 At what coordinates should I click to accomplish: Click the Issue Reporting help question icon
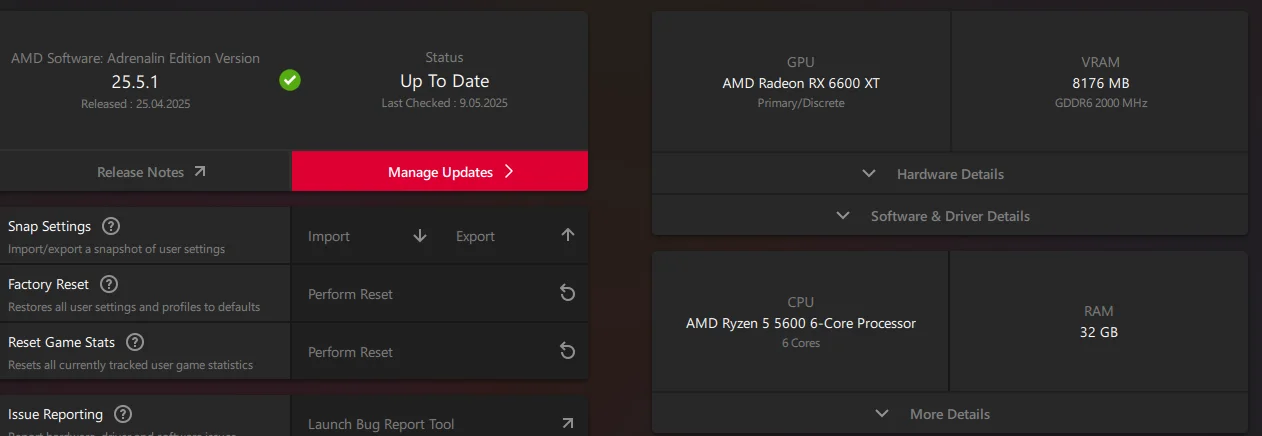pos(123,414)
